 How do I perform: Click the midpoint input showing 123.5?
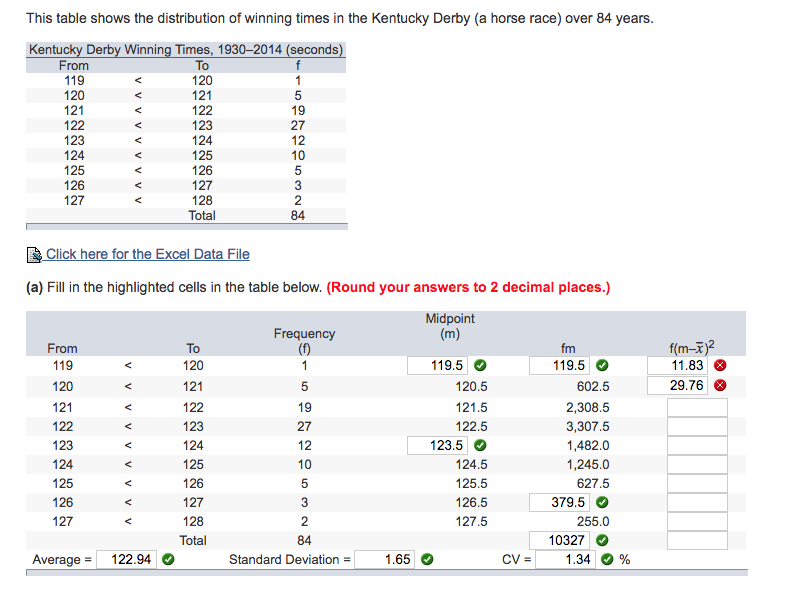[437, 445]
